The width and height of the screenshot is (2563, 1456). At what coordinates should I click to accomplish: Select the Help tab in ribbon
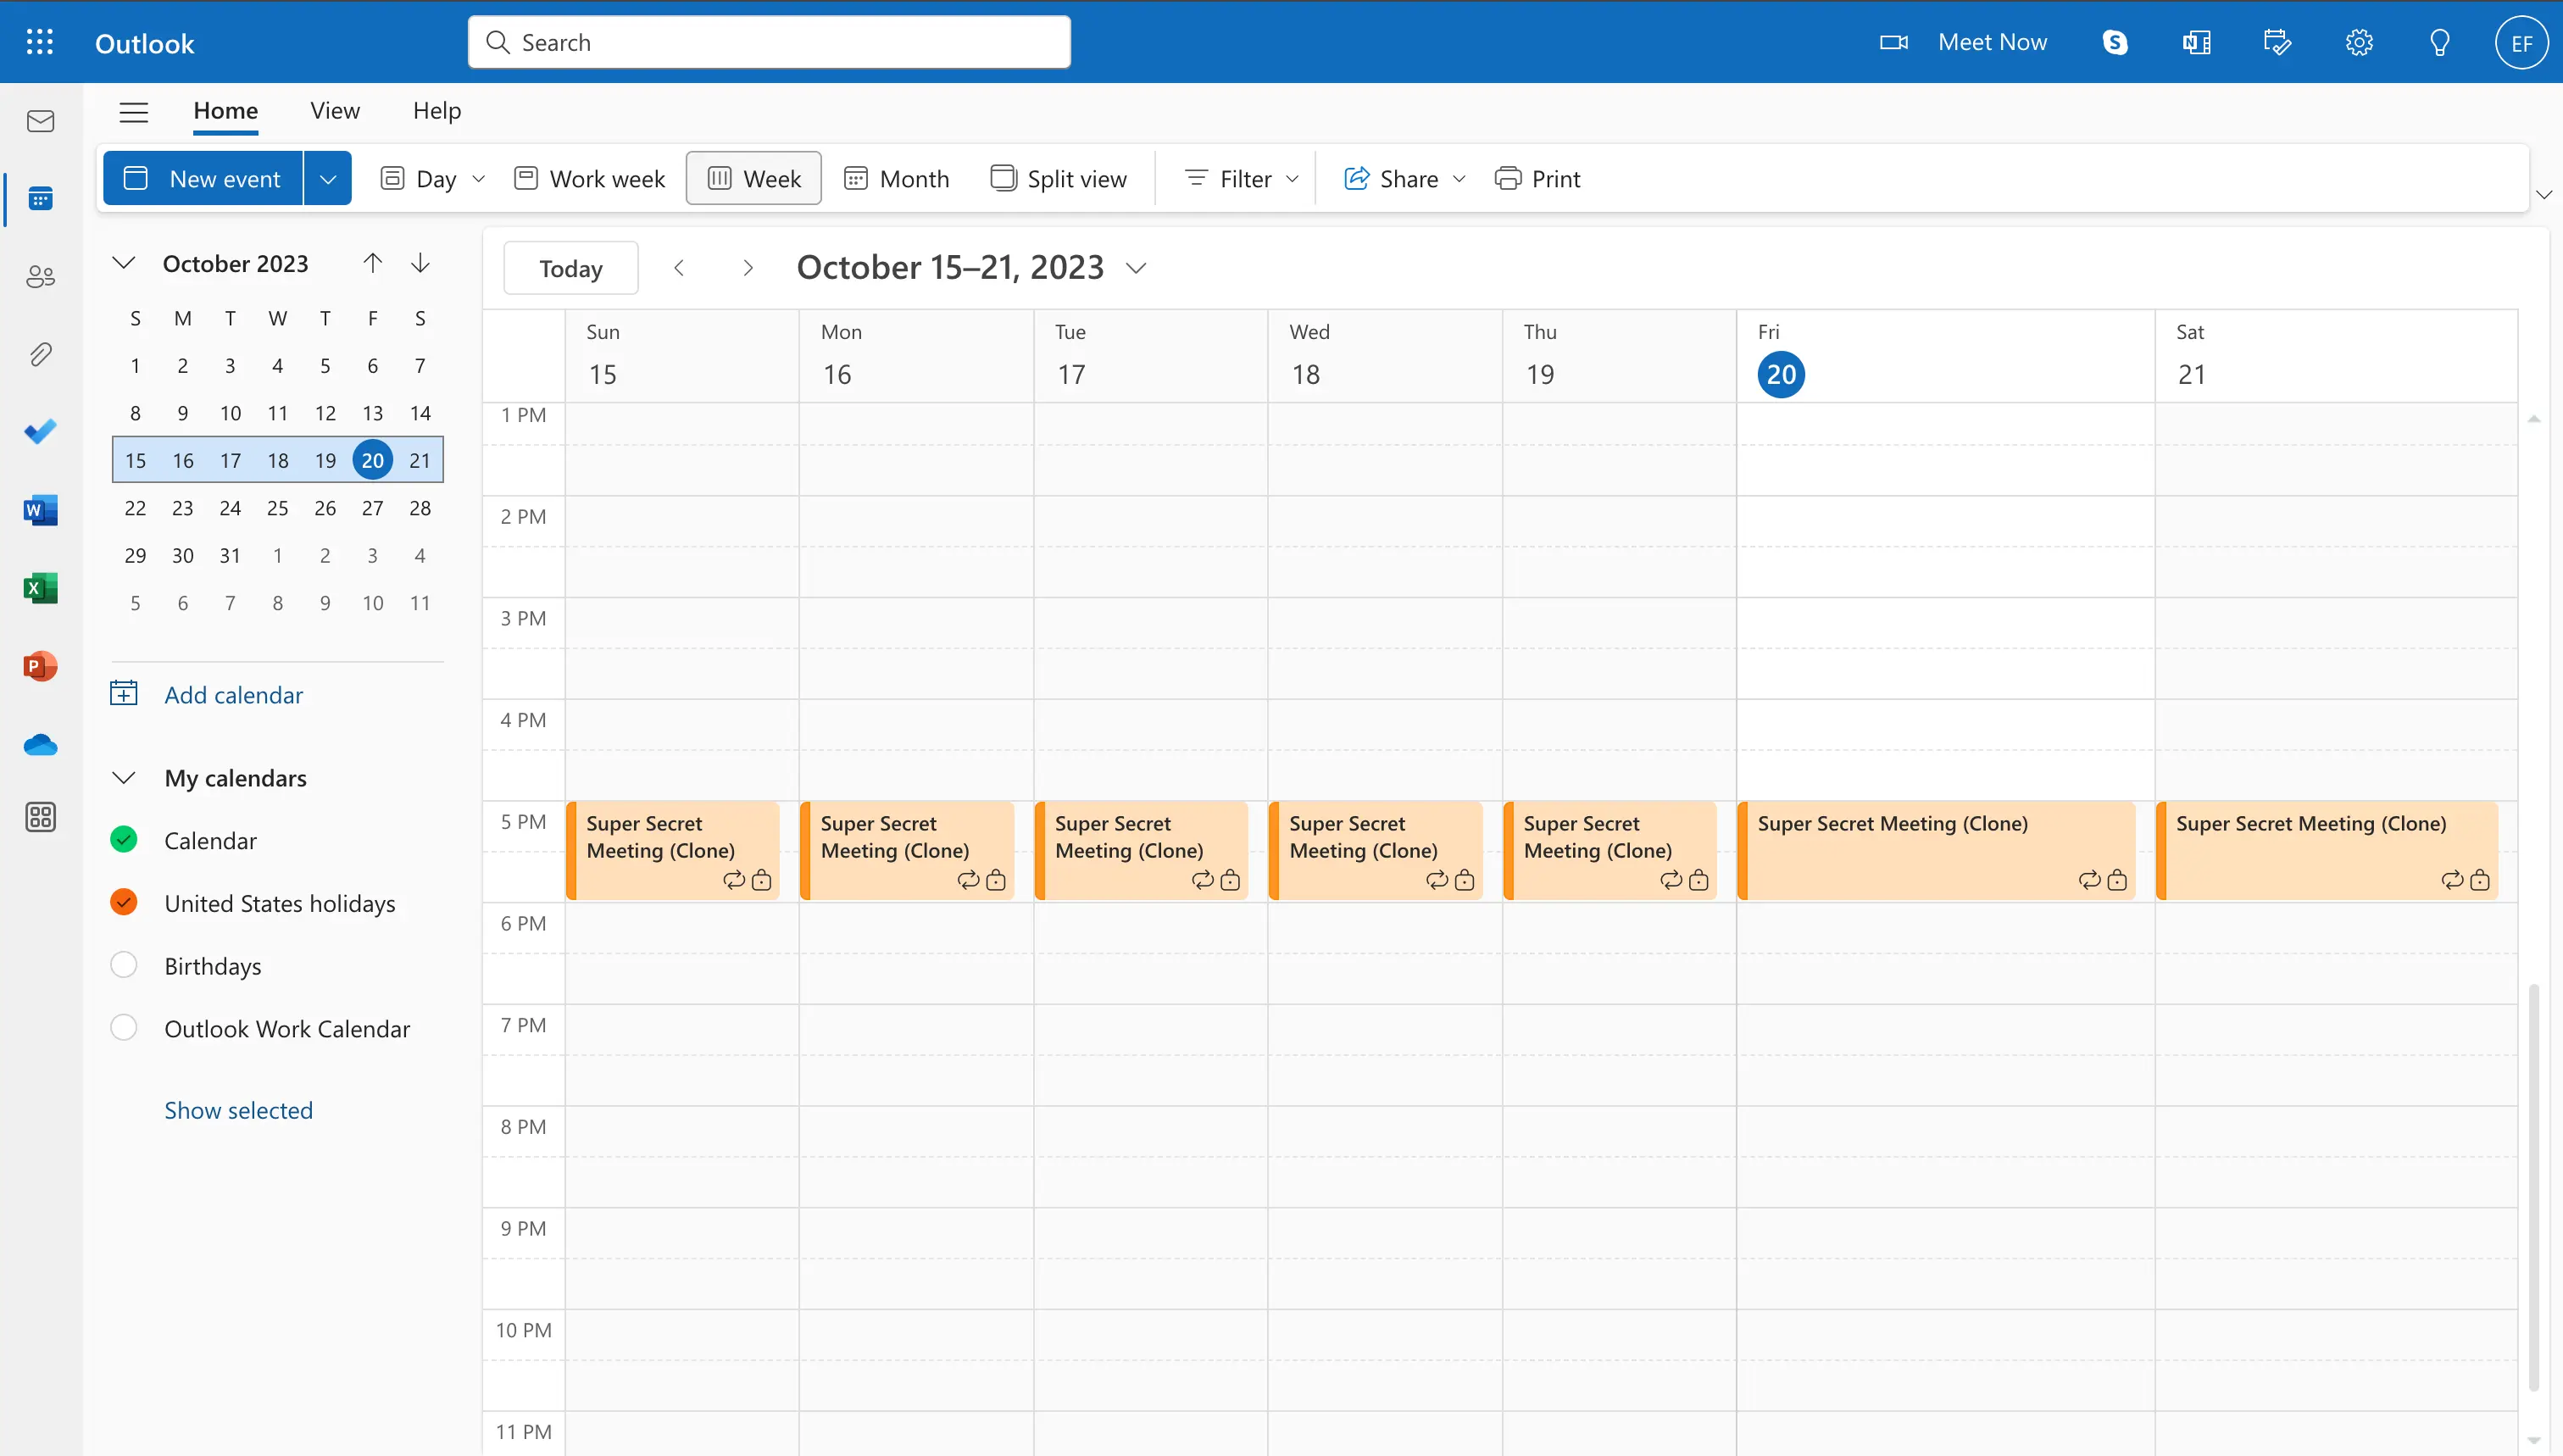(436, 109)
